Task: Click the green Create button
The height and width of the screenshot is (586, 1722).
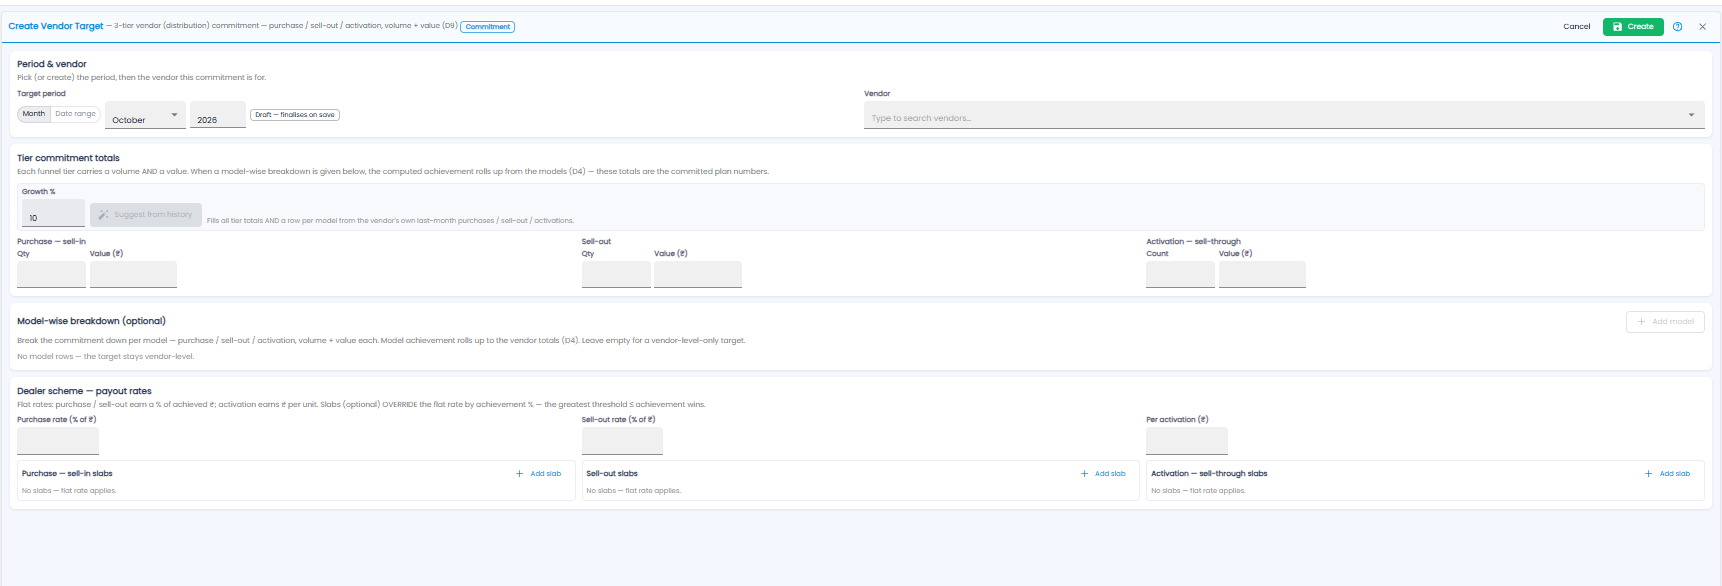Action: click(1633, 27)
